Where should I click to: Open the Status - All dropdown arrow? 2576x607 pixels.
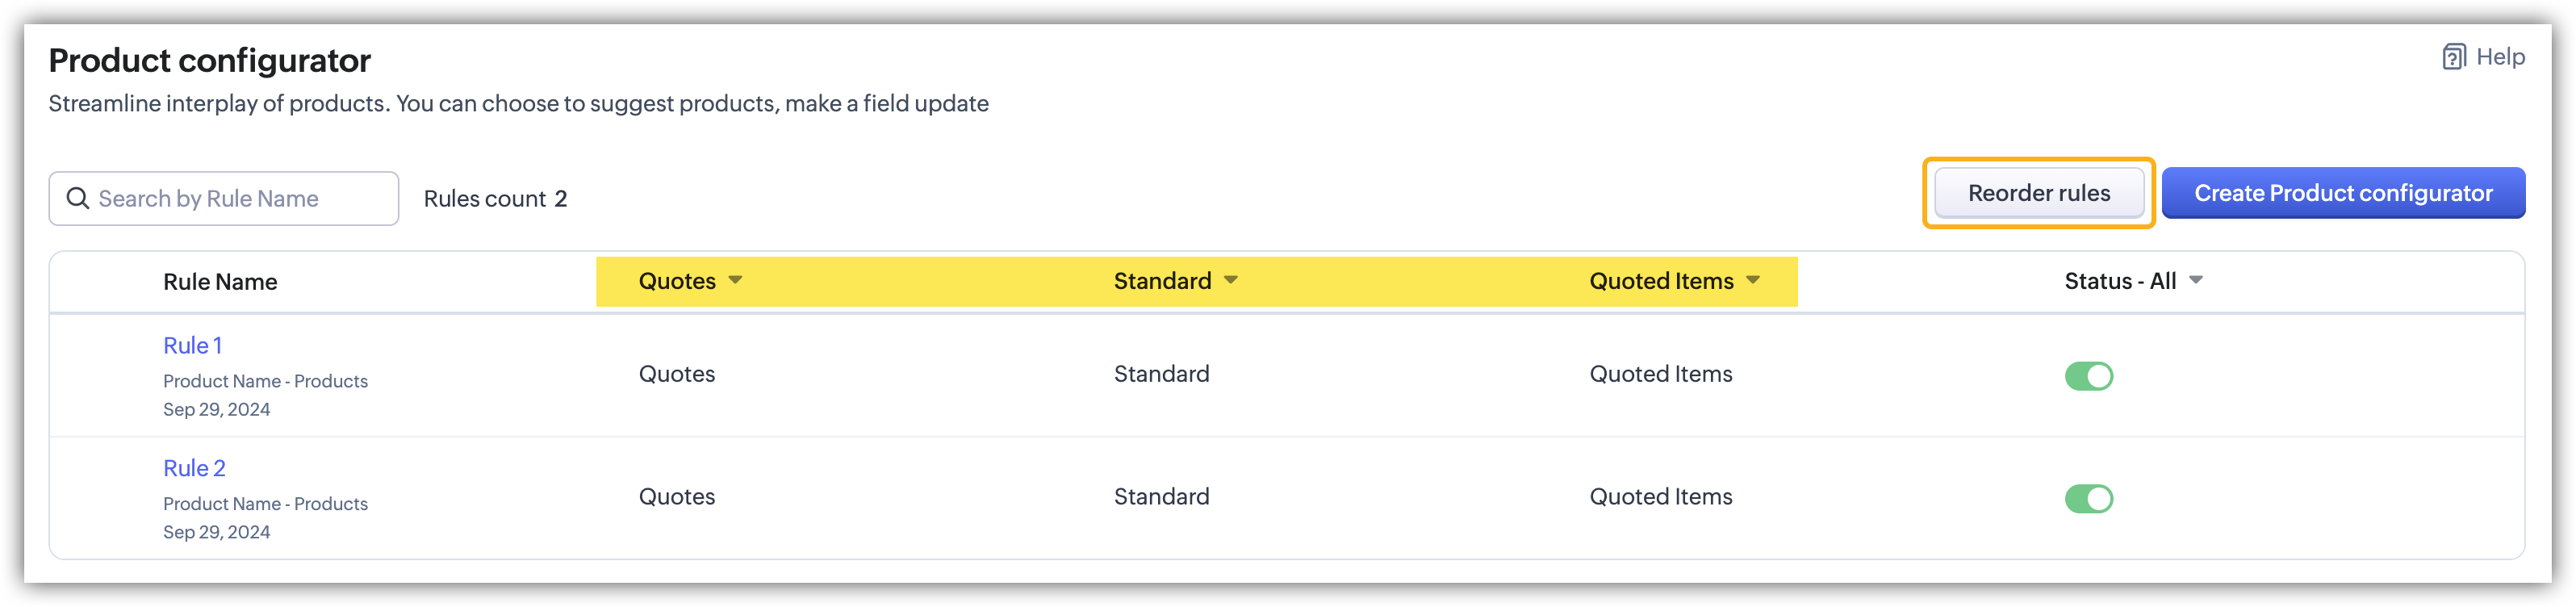tap(2196, 280)
